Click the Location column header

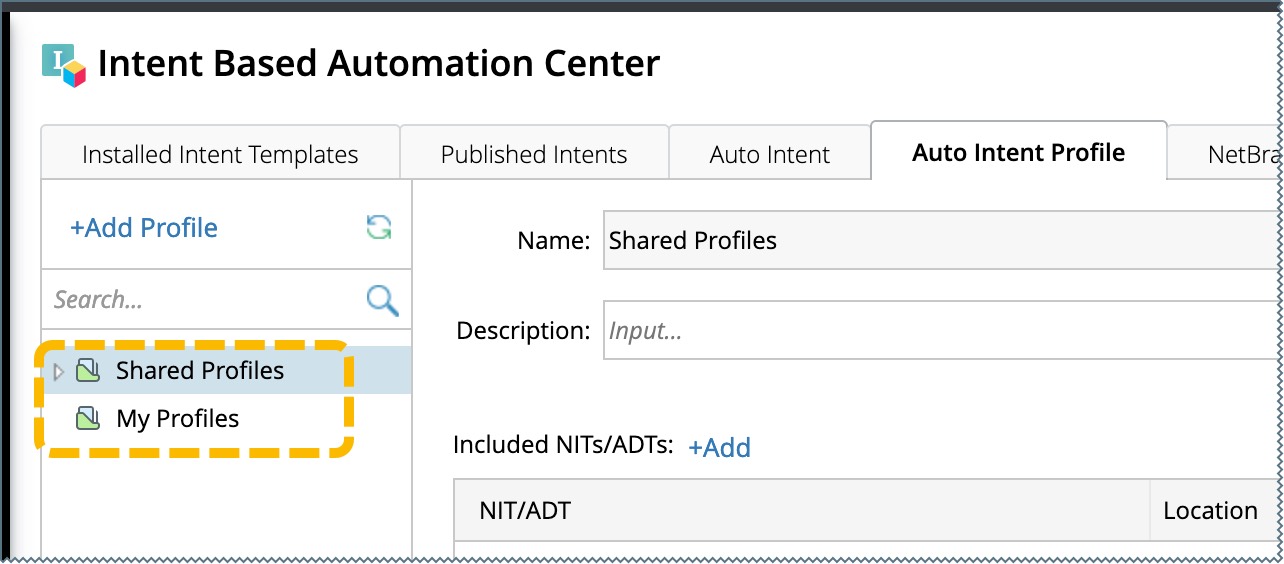[x=1210, y=511]
